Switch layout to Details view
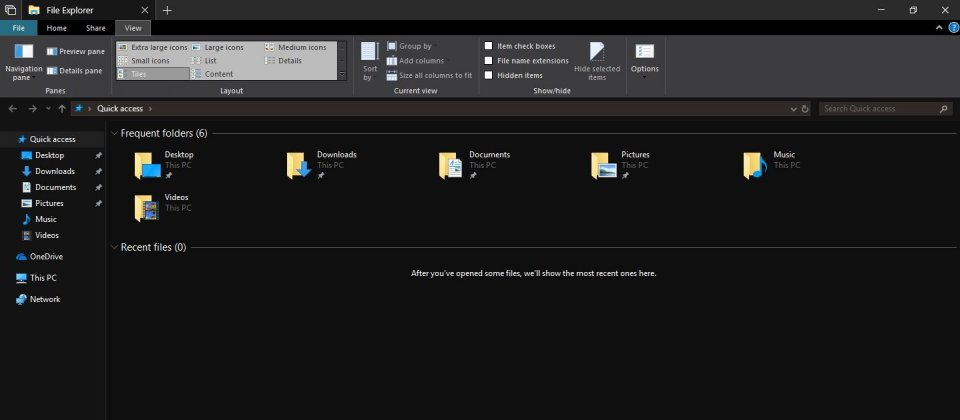960x420 pixels. pos(283,61)
